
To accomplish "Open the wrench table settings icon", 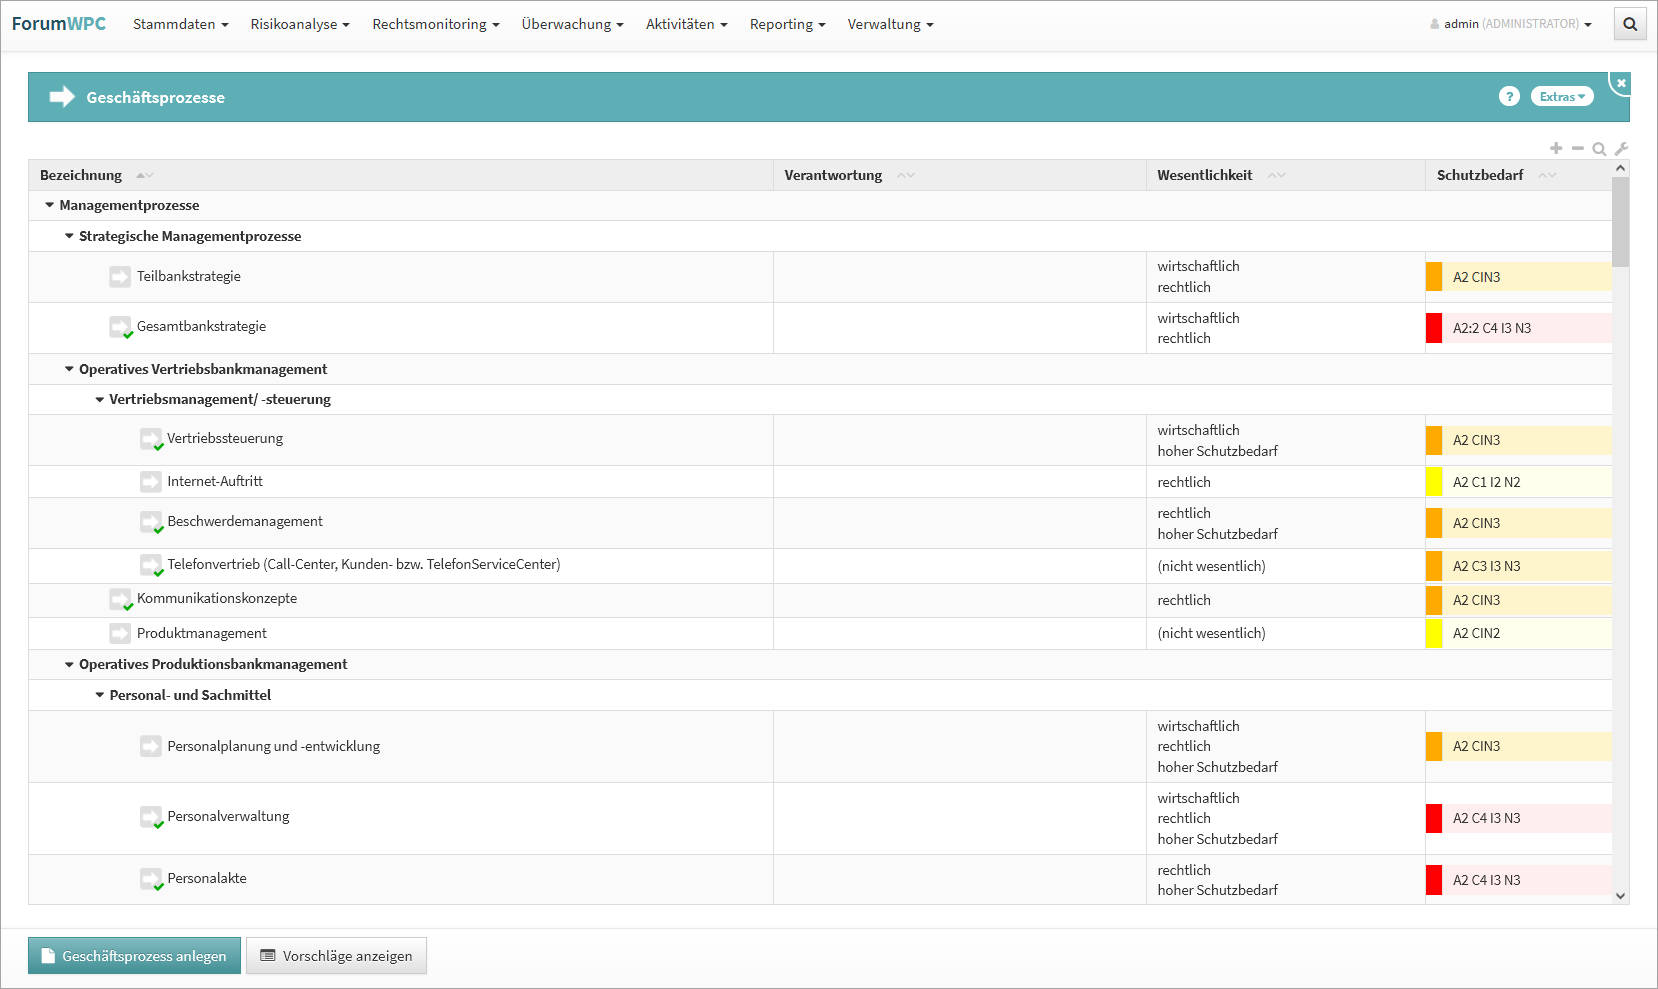I will coord(1621,148).
